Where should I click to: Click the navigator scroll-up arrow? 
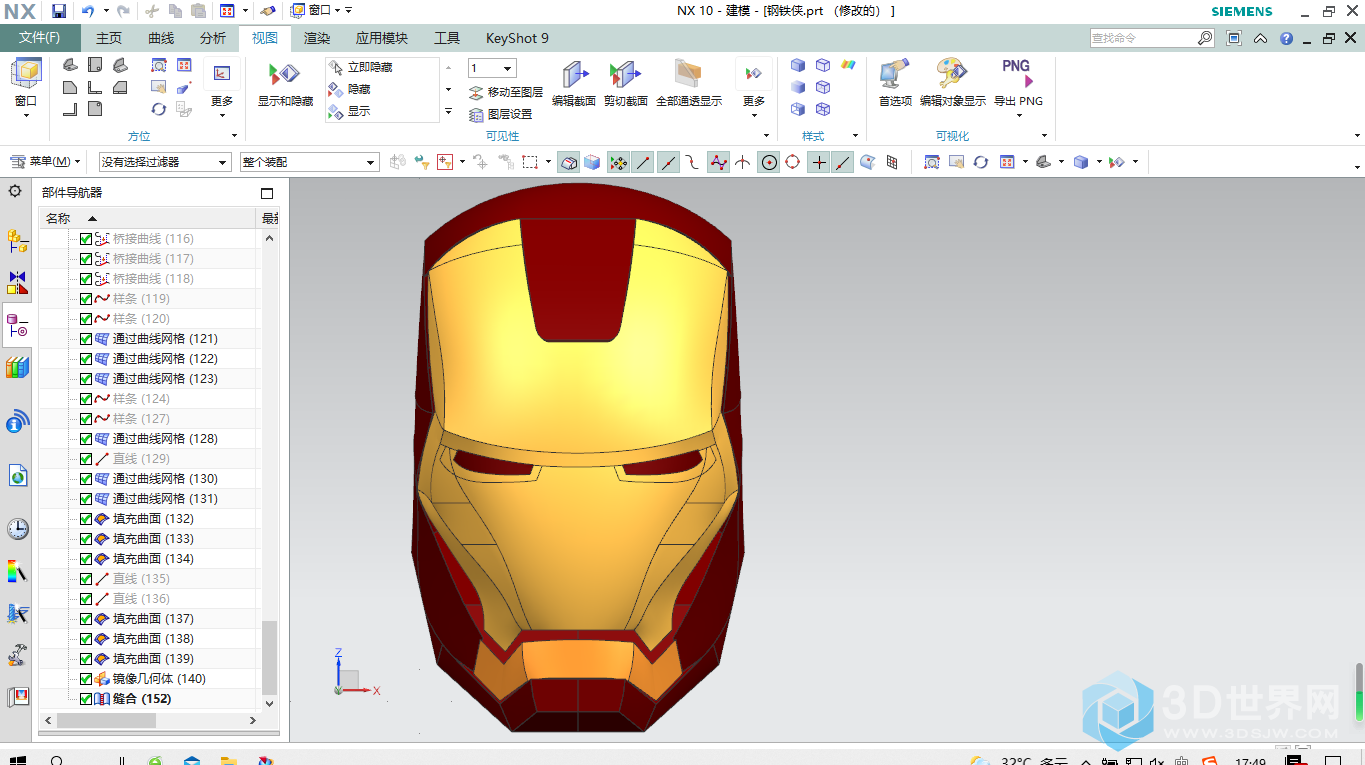tap(269, 238)
